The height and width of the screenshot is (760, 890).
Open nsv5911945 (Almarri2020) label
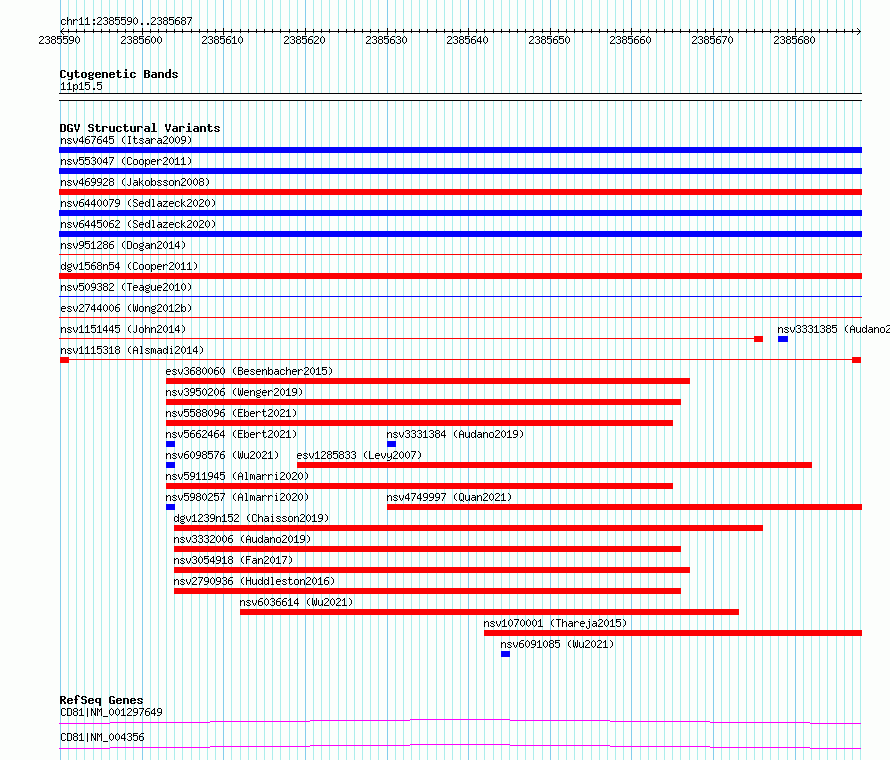click(x=237, y=476)
